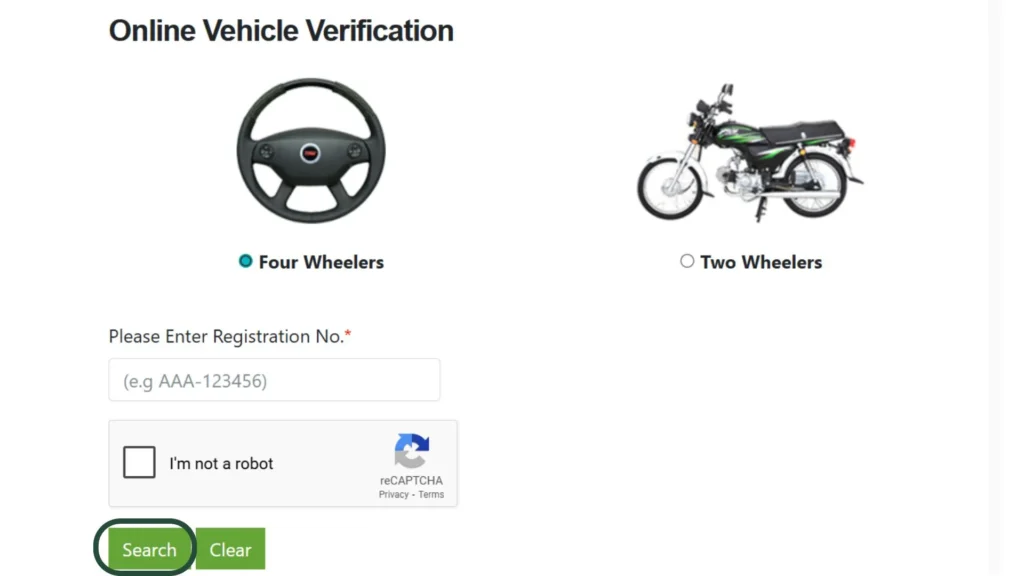Open the reCAPTCHA Terms link
The width and height of the screenshot is (1024, 576).
click(430, 494)
